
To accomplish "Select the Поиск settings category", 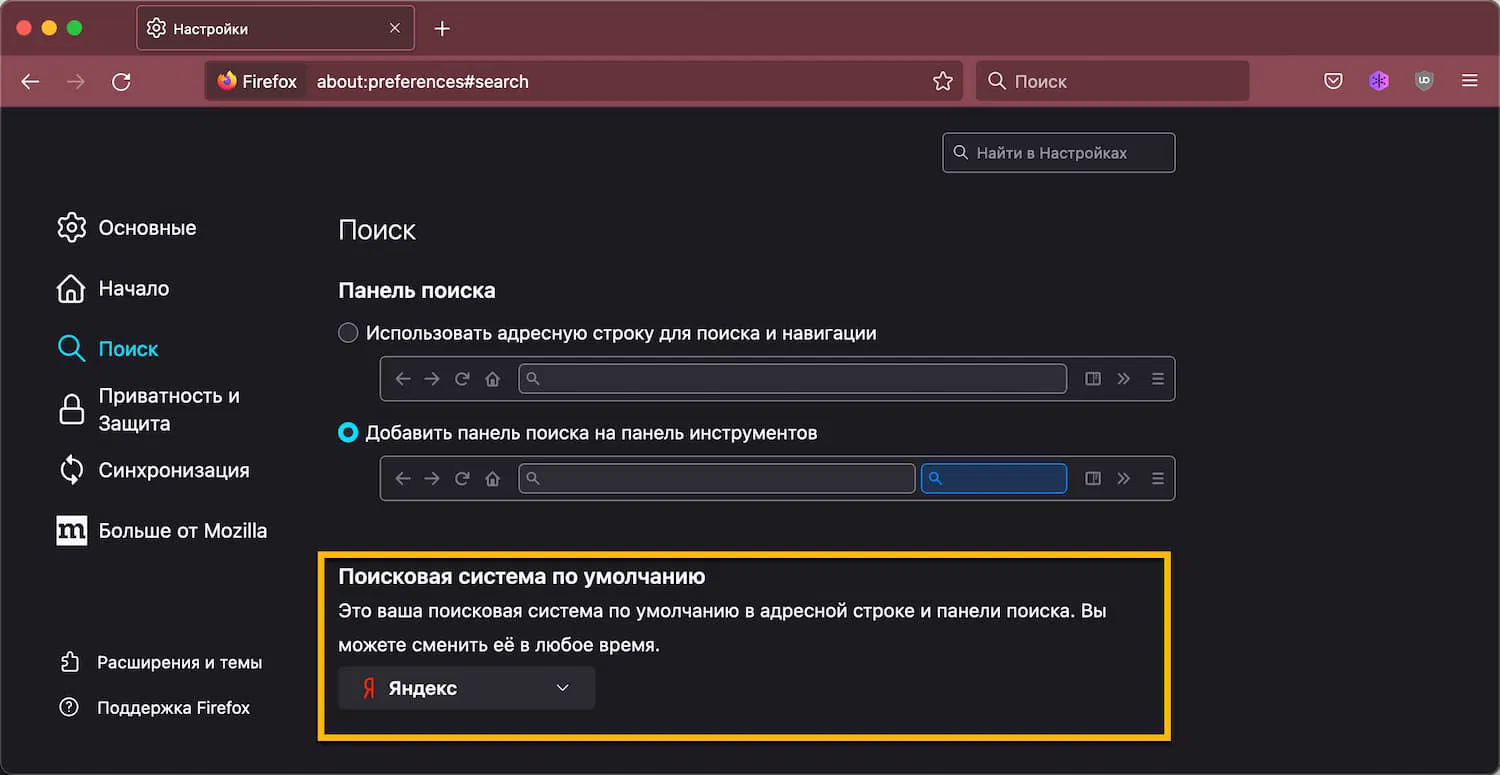I will coord(108,349).
